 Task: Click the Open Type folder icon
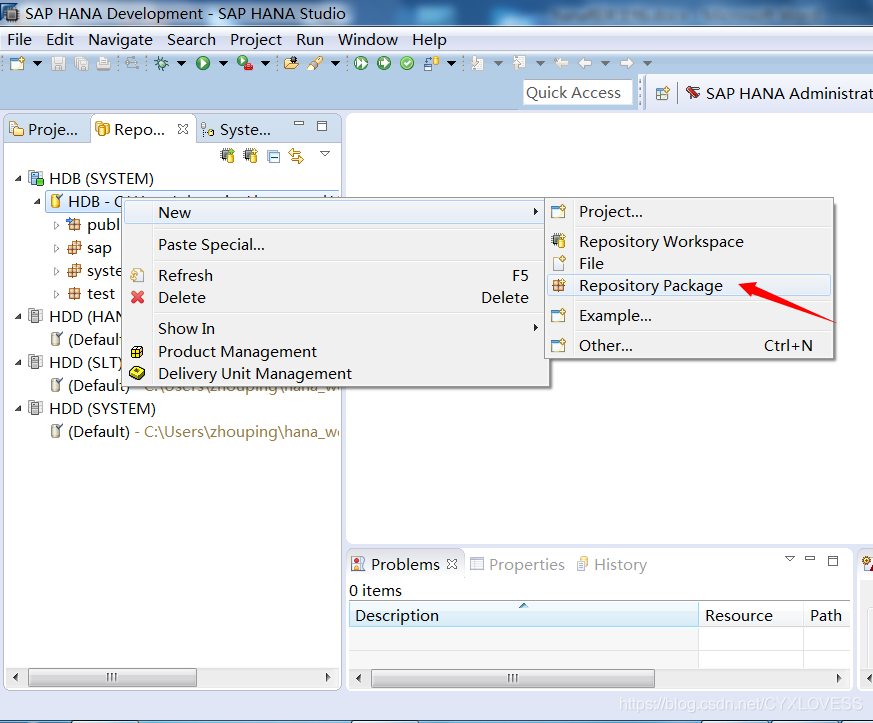click(291, 63)
